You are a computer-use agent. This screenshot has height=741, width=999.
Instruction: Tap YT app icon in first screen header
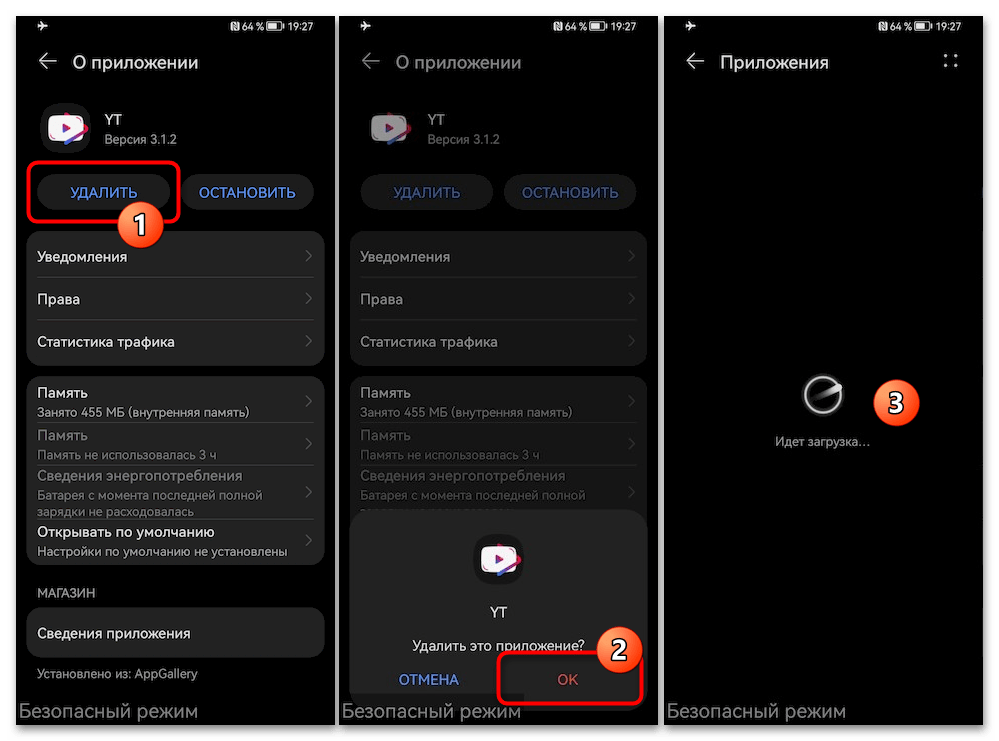(x=66, y=128)
